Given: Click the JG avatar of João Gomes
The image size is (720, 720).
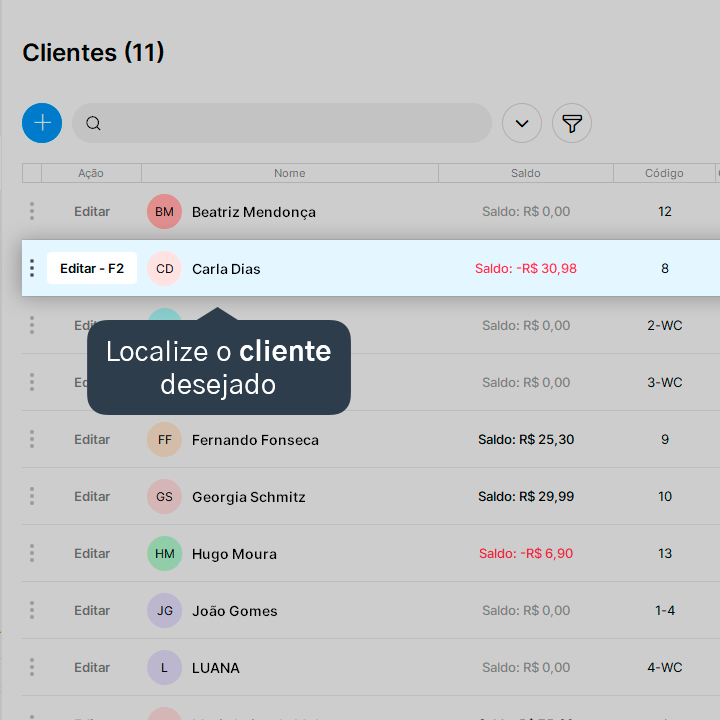Looking at the screenshot, I should (164, 610).
